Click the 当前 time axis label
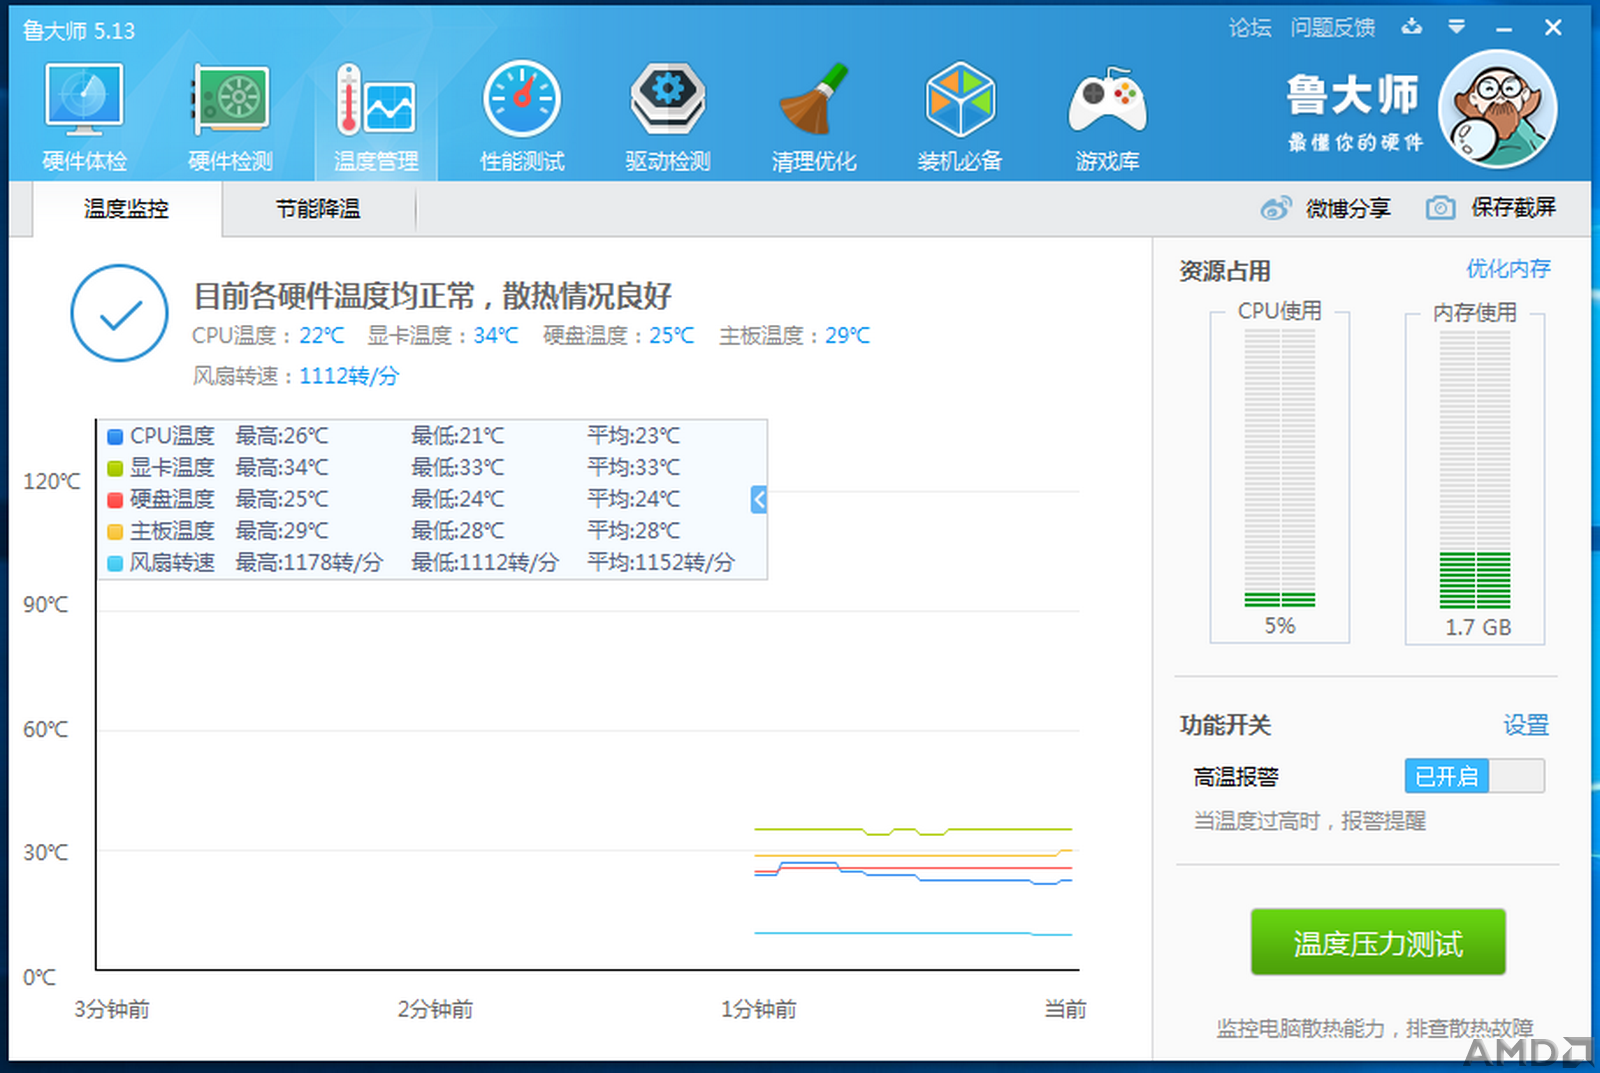The image size is (1600, 1073). (x=1066, y=1009)
